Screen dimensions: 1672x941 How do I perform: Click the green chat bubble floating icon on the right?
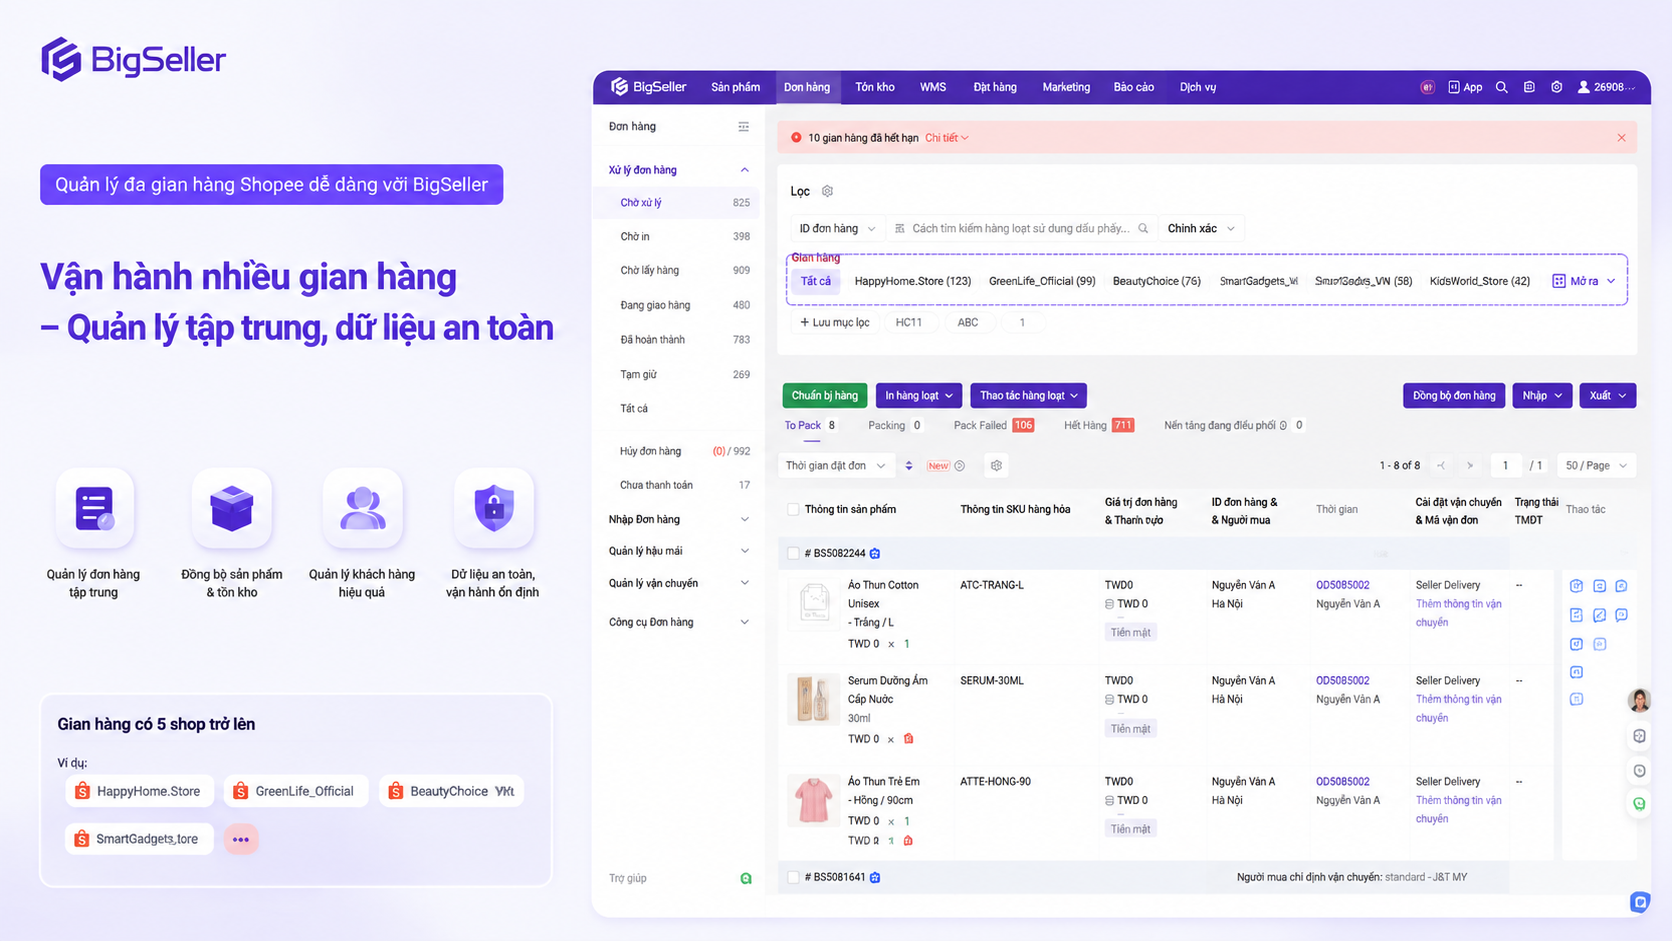1639,803
